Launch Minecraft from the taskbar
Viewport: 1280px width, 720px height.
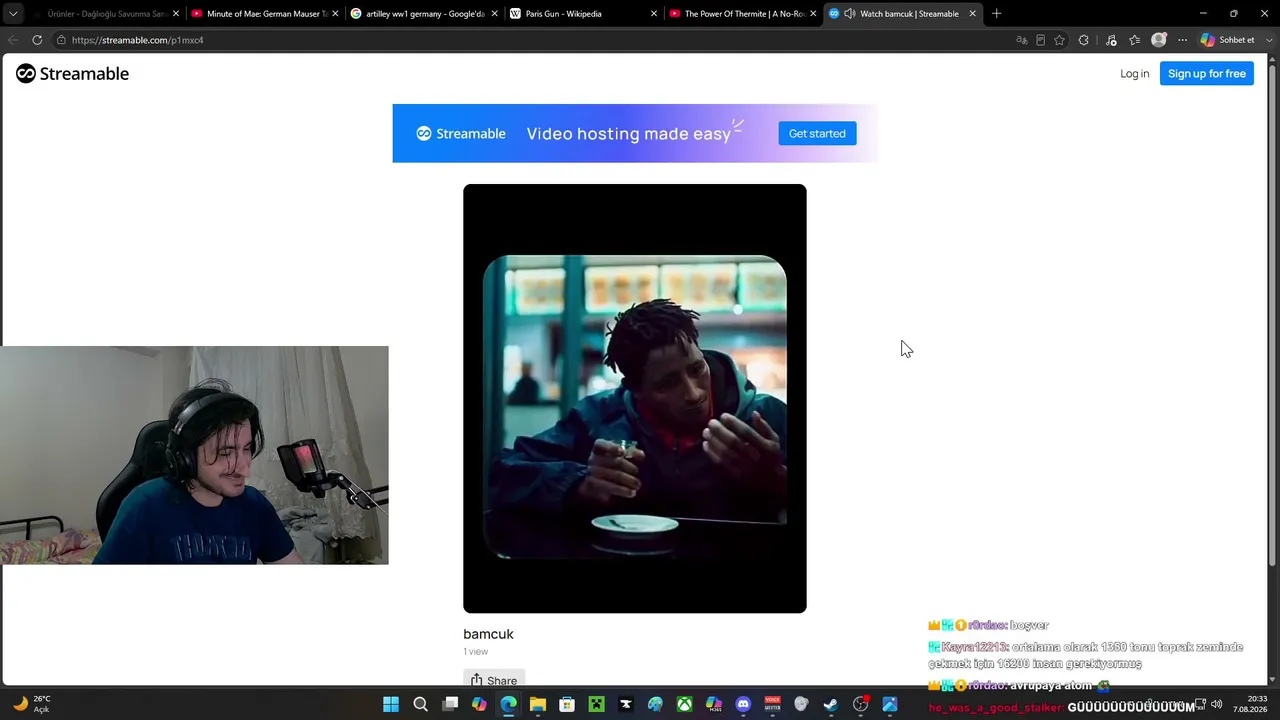(596, 705)
